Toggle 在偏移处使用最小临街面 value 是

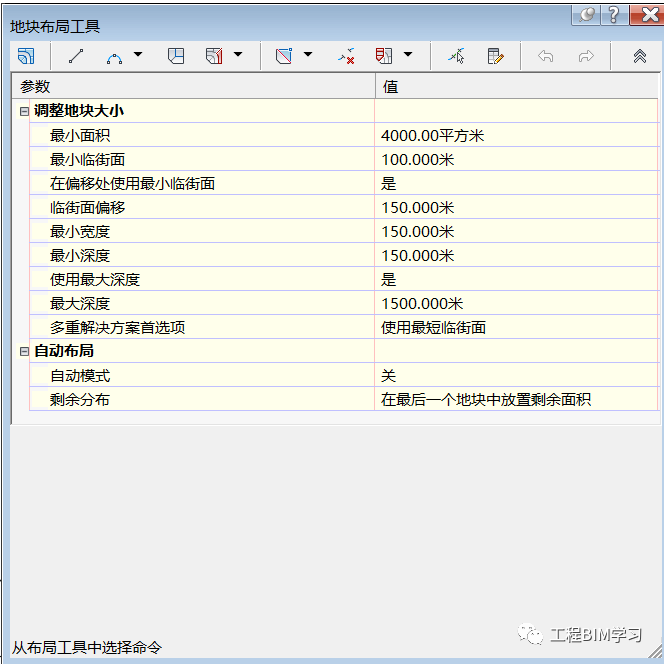(x=517, y=183)
